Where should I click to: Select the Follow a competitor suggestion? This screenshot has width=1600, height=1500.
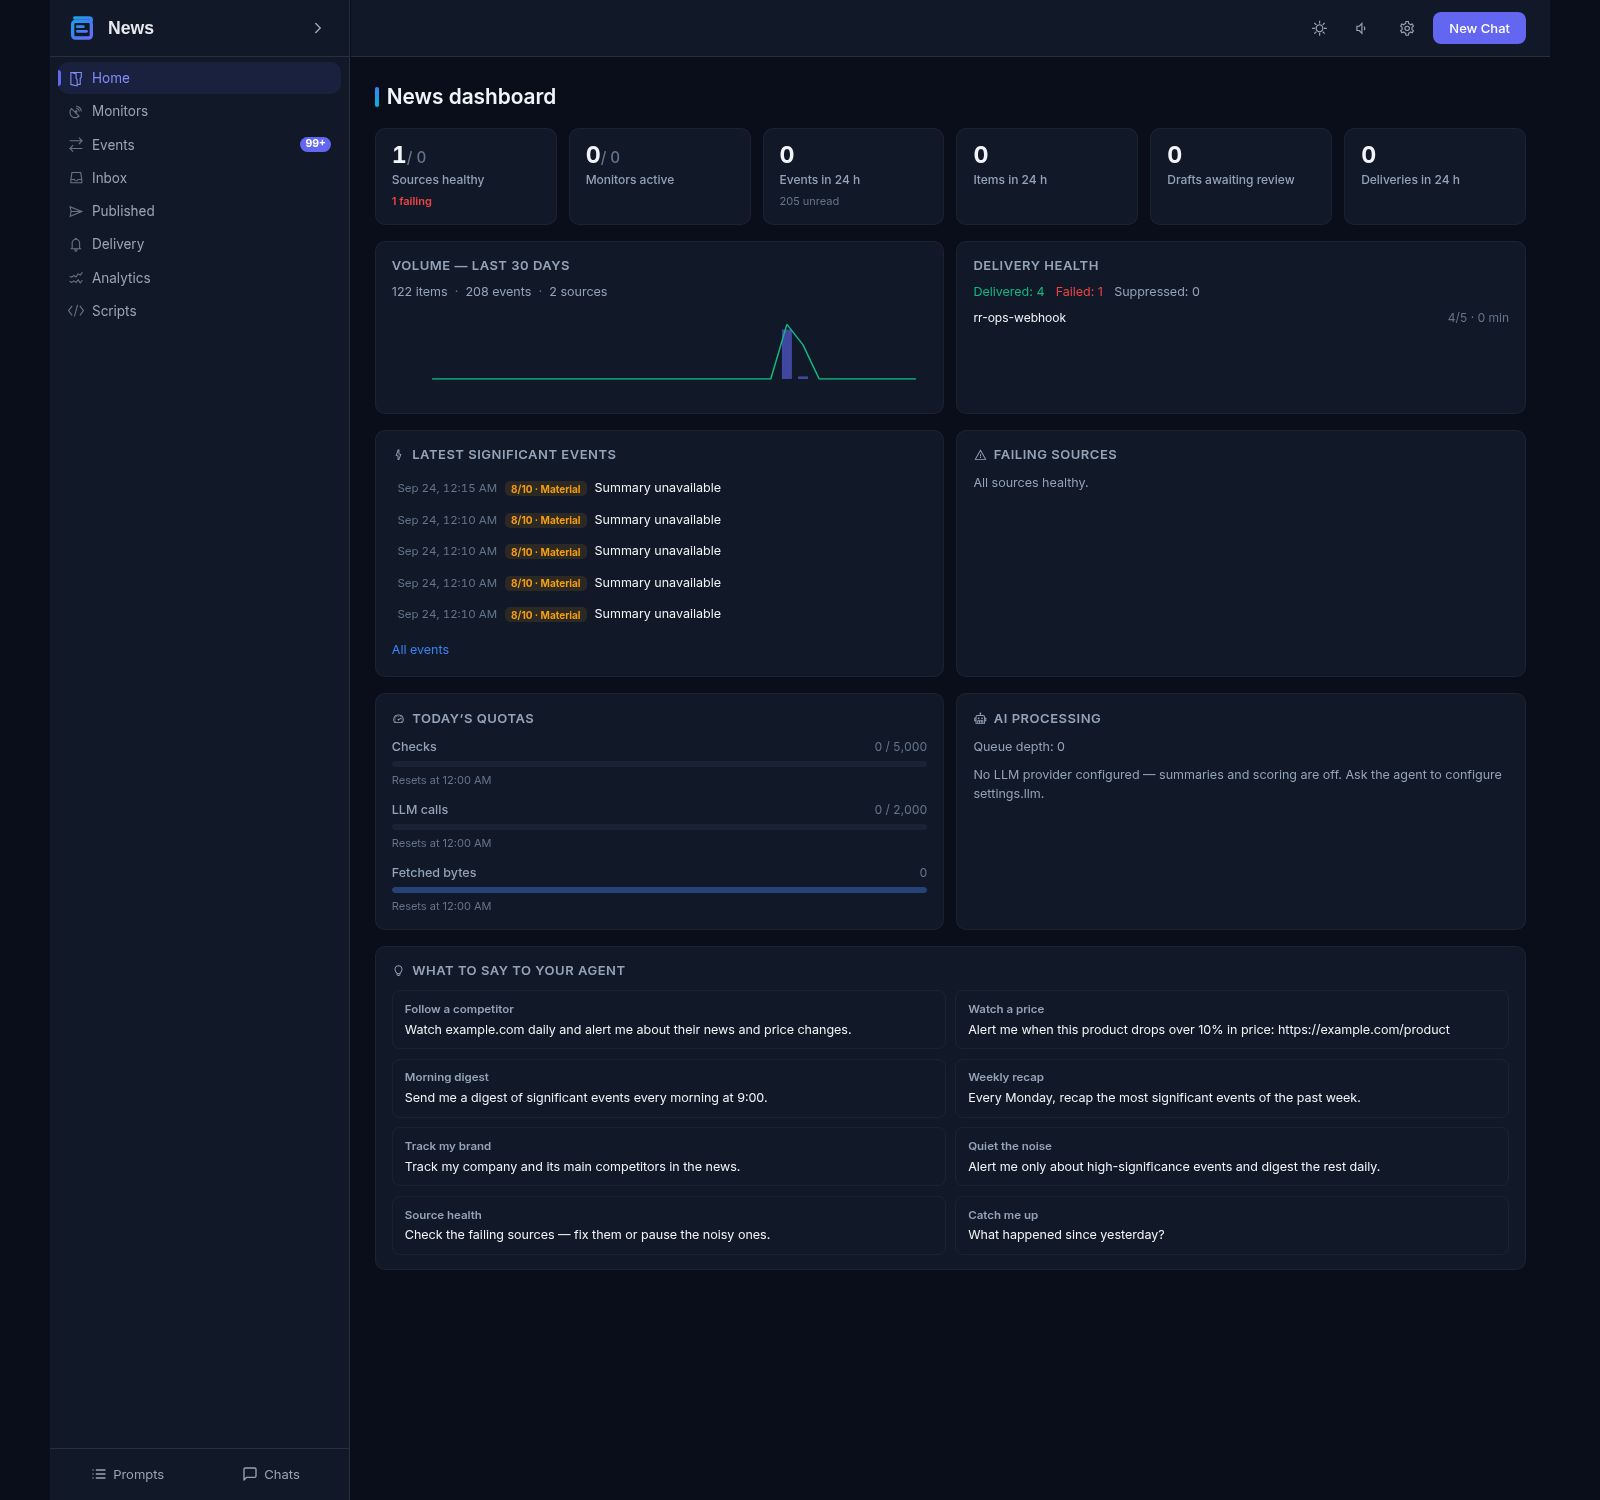668,1020
